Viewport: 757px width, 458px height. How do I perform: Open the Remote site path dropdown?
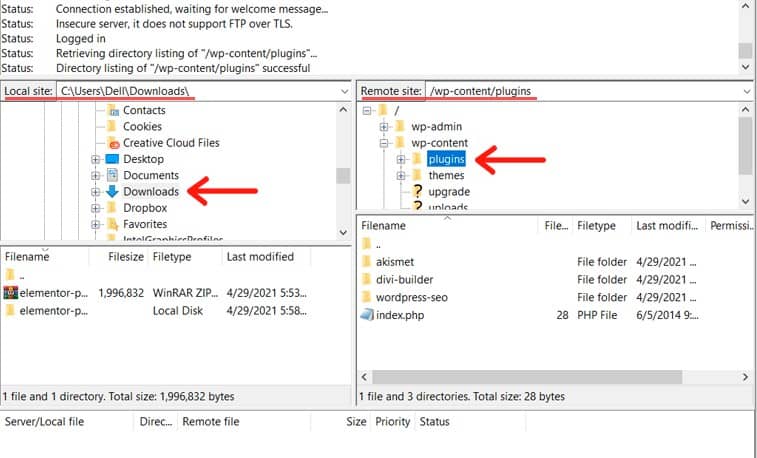pos(747,92)
